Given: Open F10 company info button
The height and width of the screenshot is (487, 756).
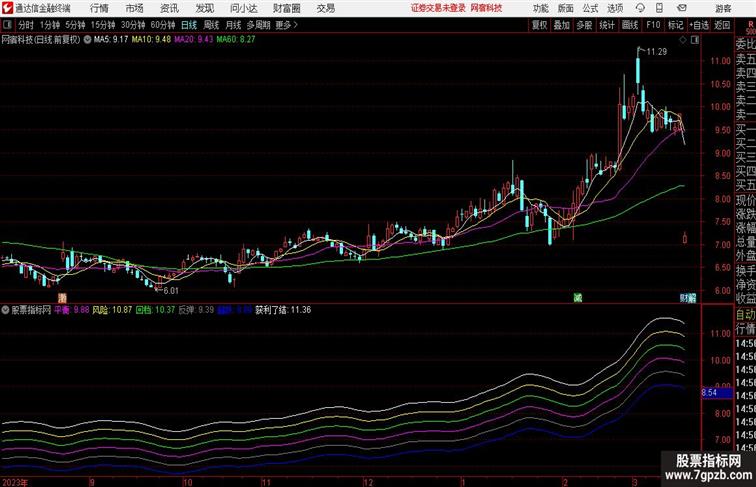Looking at the screenshot, I should pos(653,25).
